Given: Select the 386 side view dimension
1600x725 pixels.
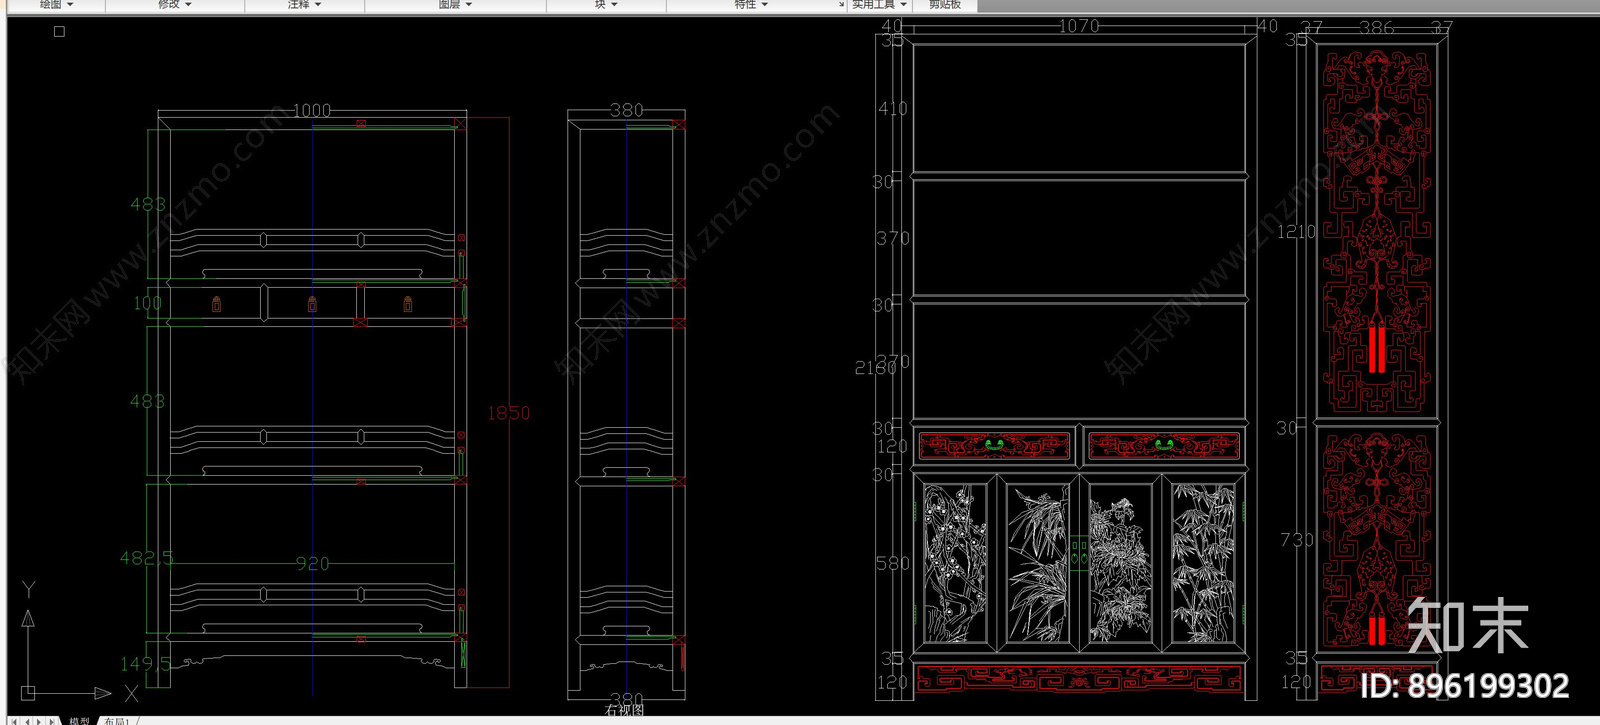Looking at the screenshot, I should 1376,28.
